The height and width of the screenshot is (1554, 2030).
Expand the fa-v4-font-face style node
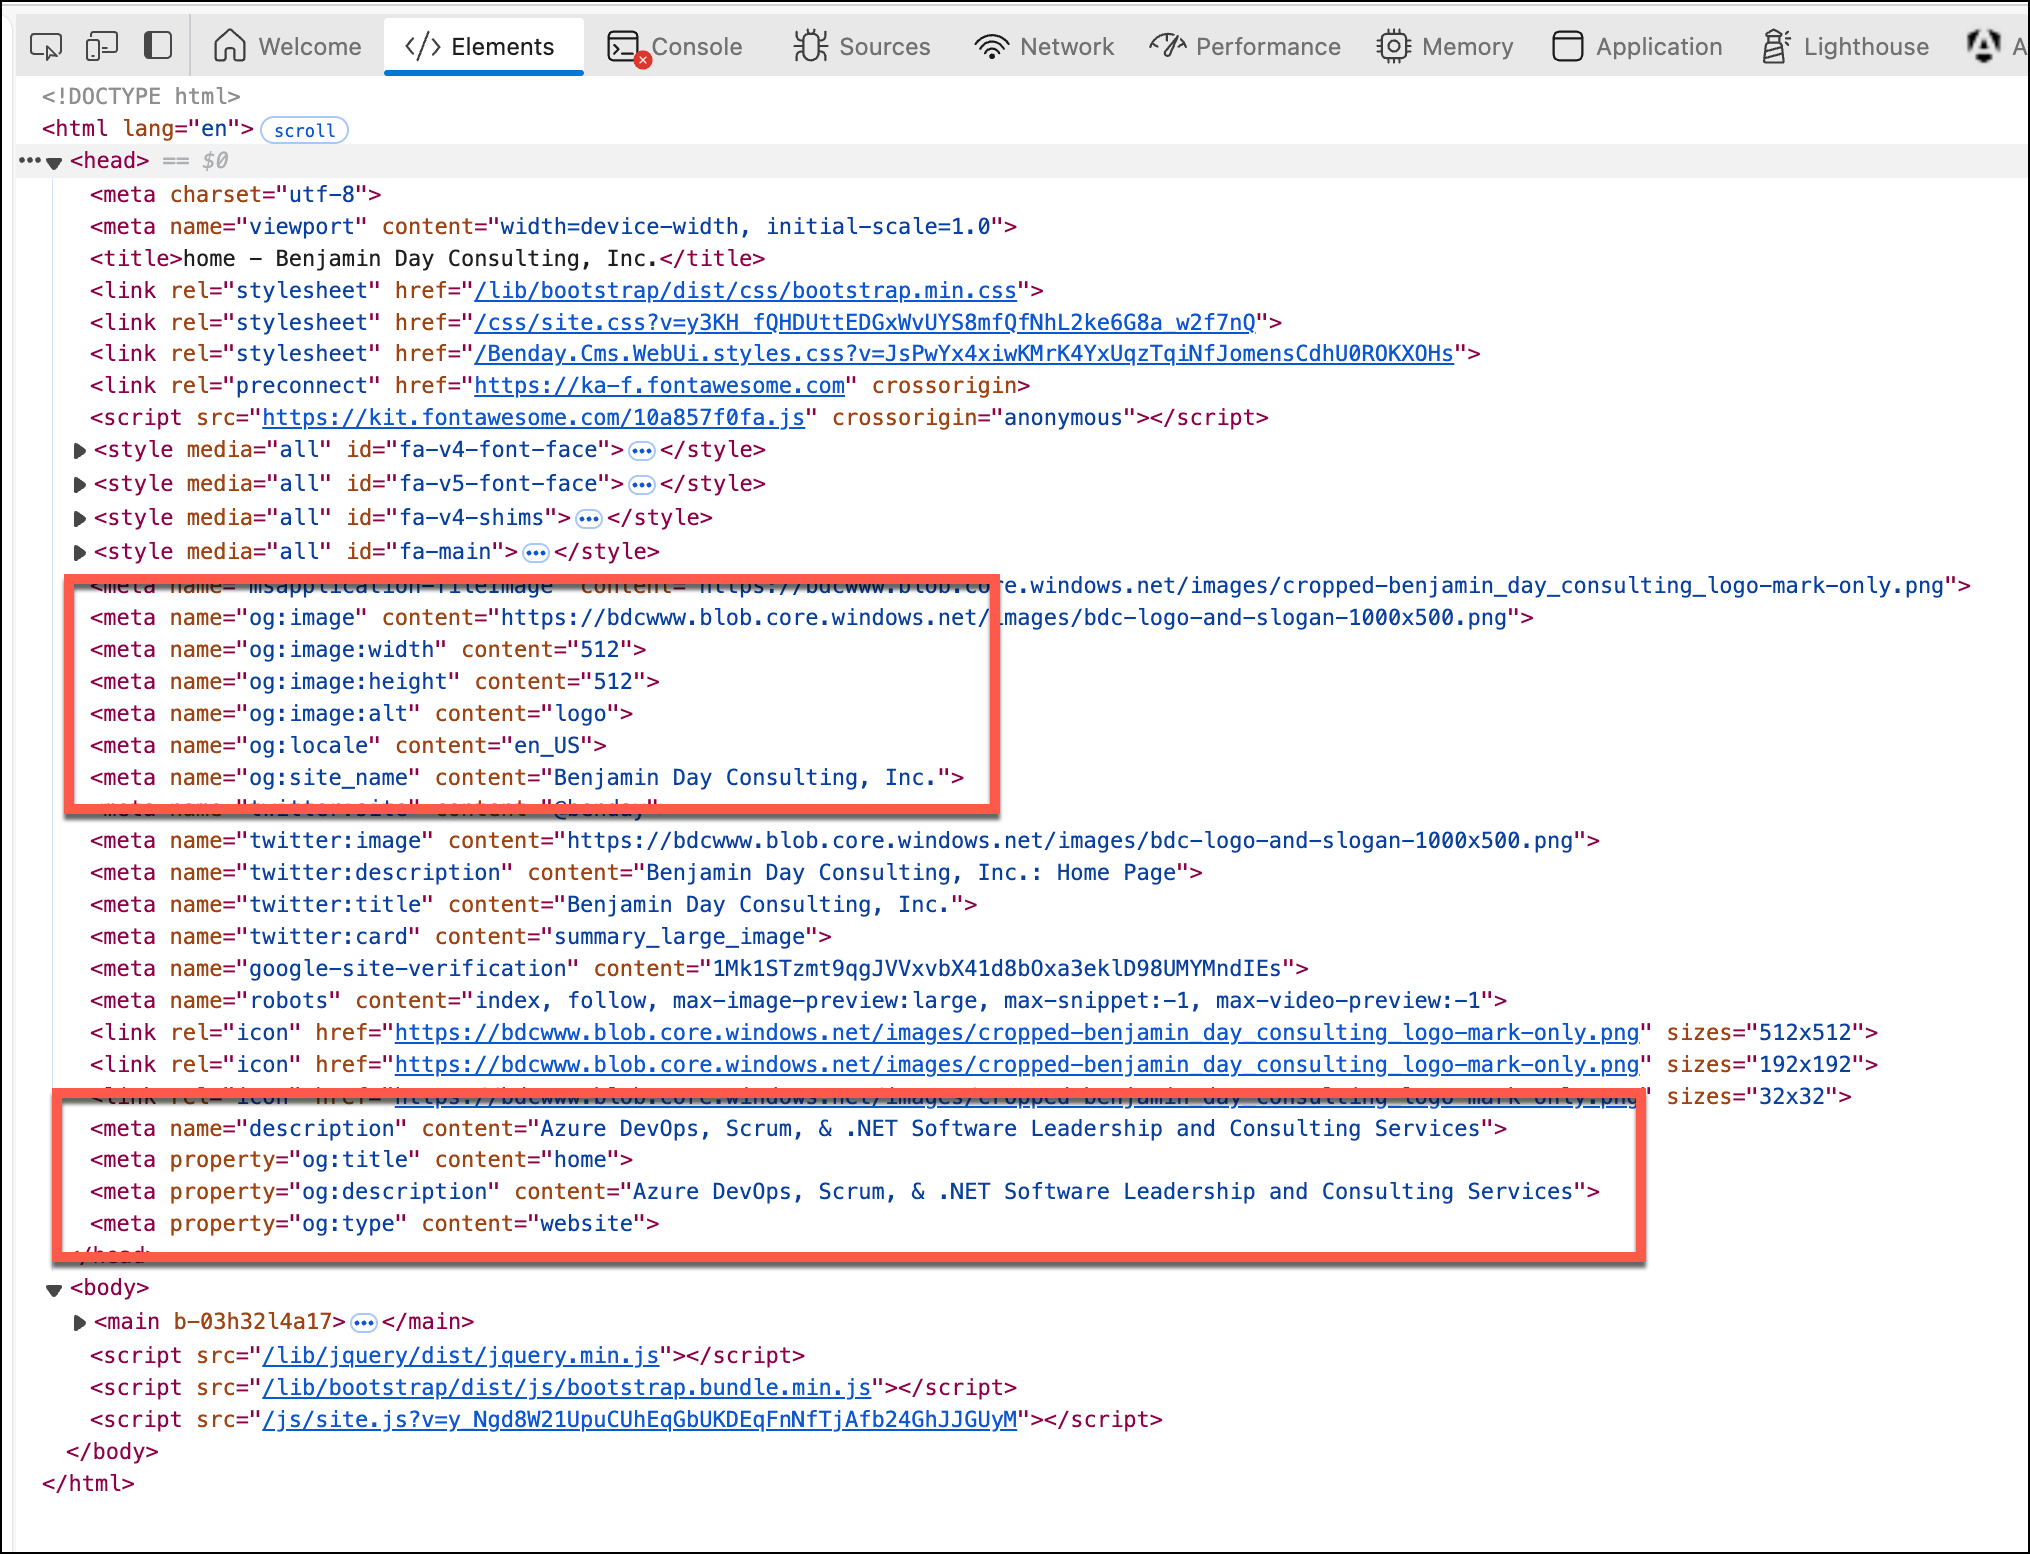[79, 451]
